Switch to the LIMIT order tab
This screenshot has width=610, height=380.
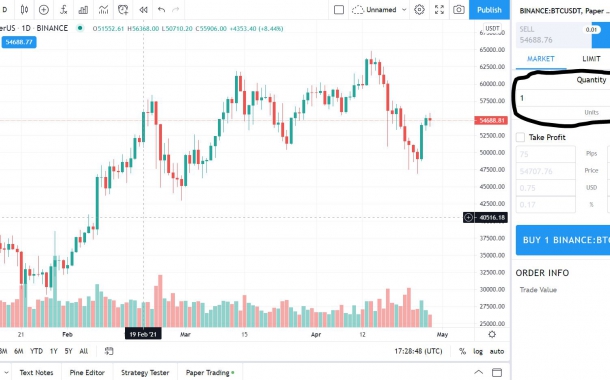pyautogui.click(x=591, y=59)
